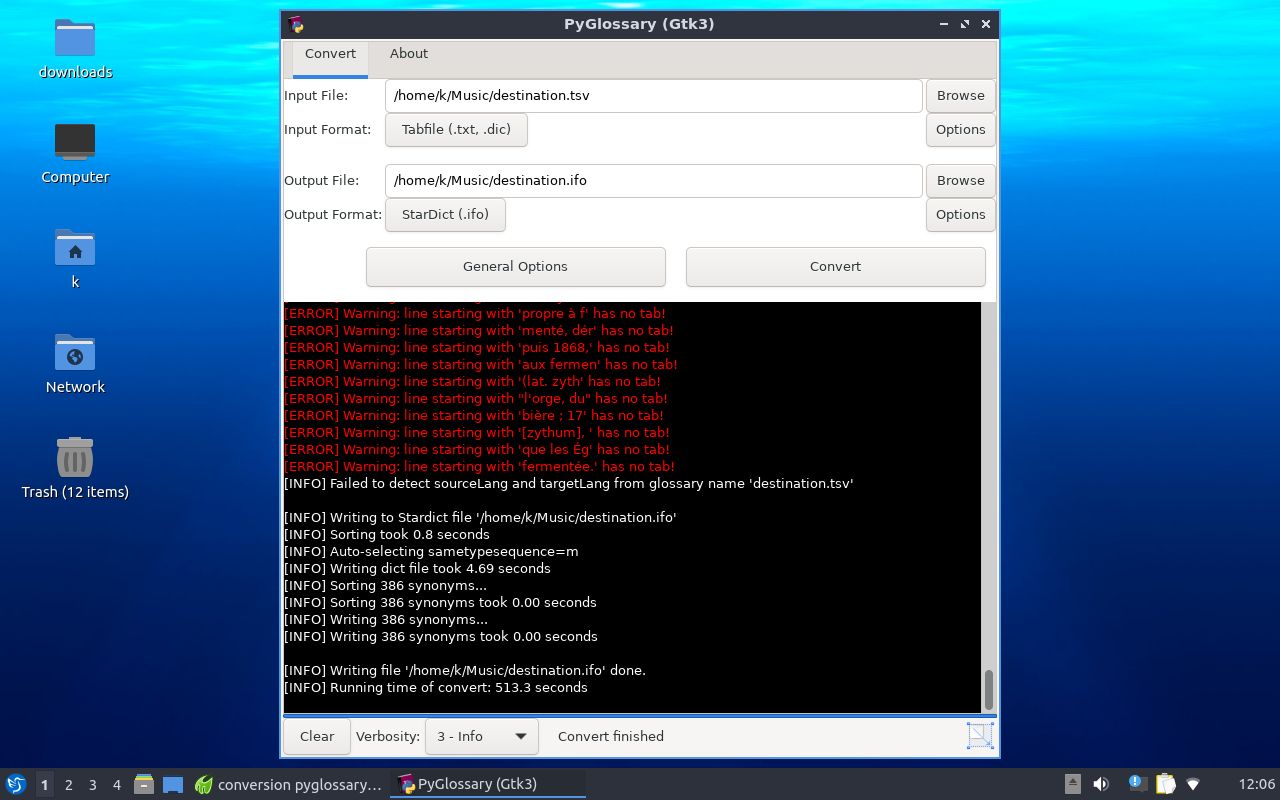Click the log console vertical scrollbar thumb
The image size is (1280, 800).
point(989,689)
